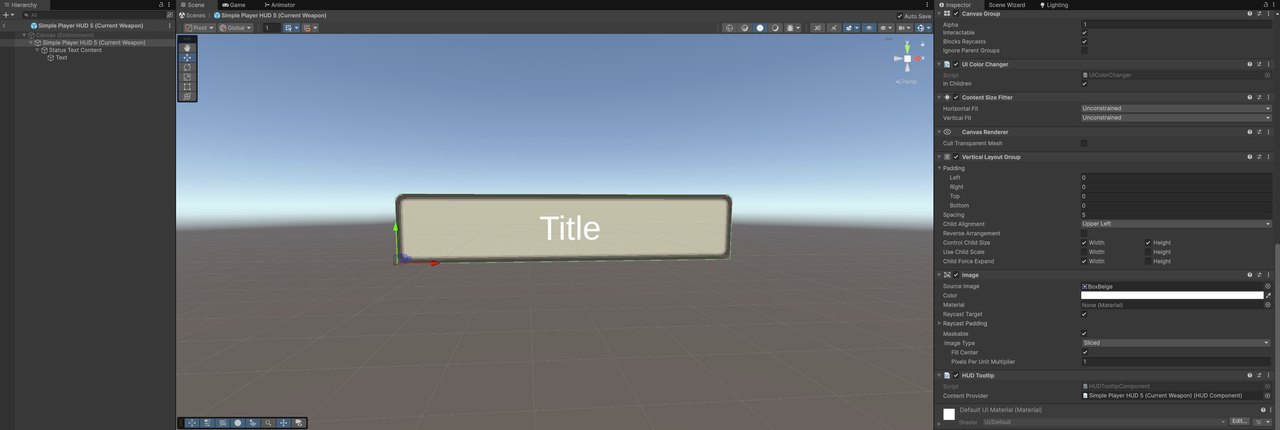The image size is (1280, 430).
Task: Collapse the Padding foldout
Action: (940, 168)
